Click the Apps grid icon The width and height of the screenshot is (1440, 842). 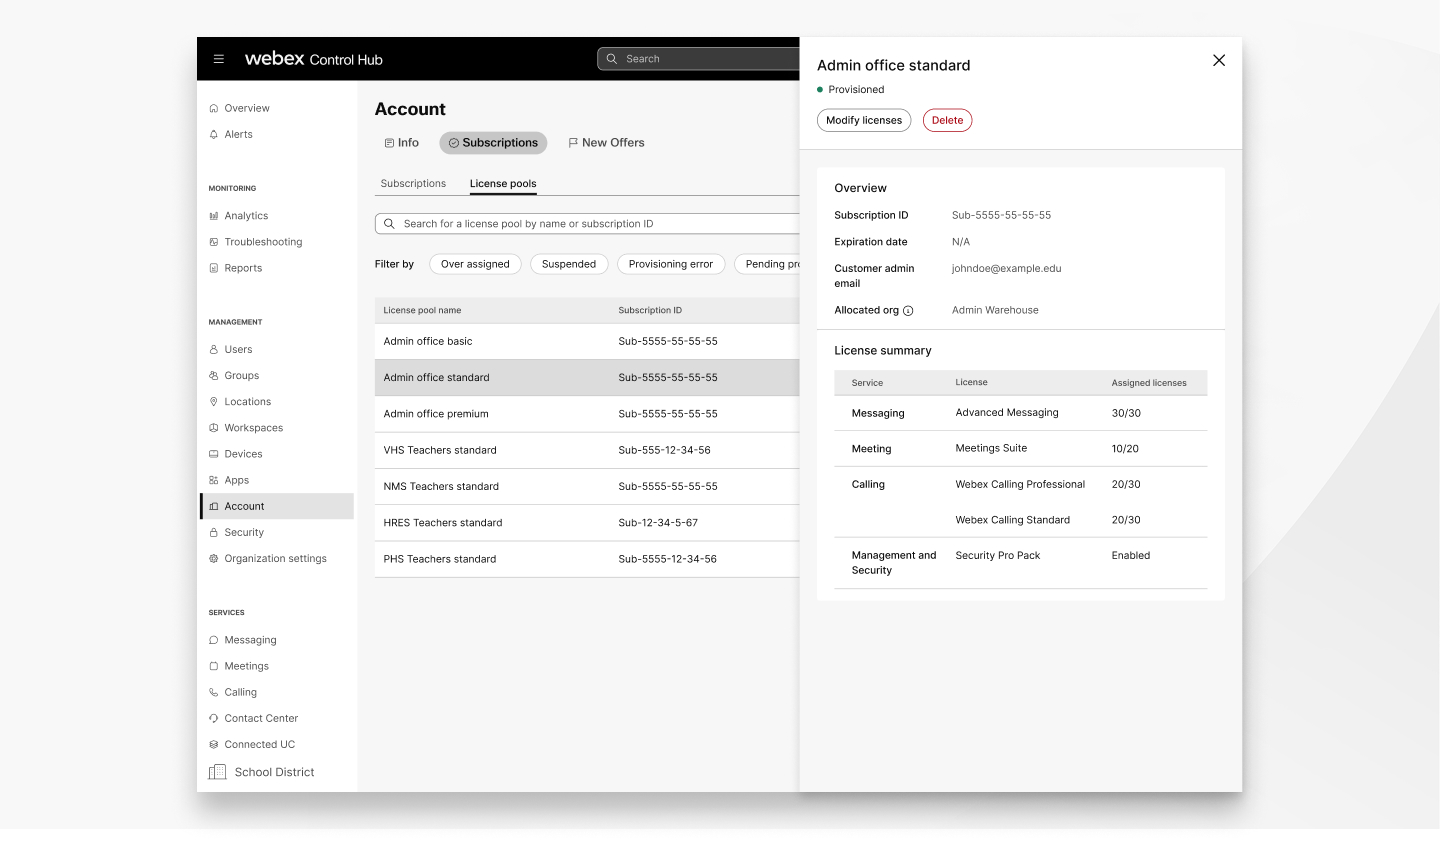click(213, 480)
